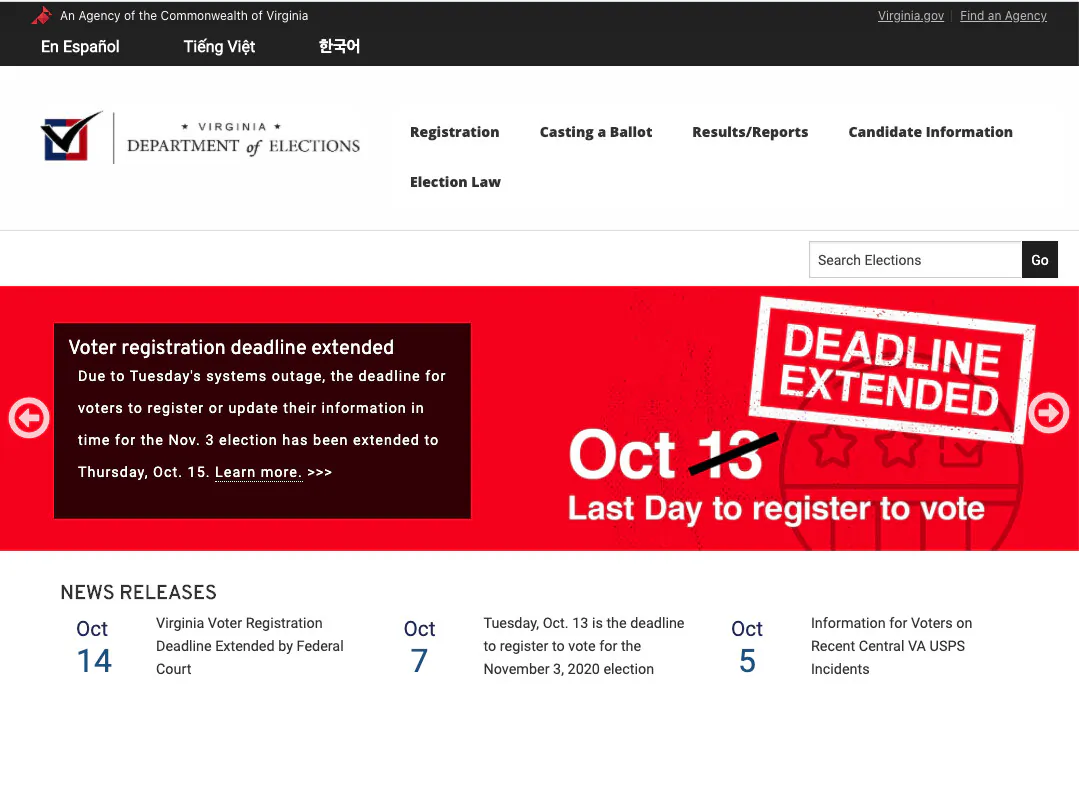Open the Oct 14 news release about Federal Court
The height and width of the screenshot is (788, 1079).
coord(250,646)
